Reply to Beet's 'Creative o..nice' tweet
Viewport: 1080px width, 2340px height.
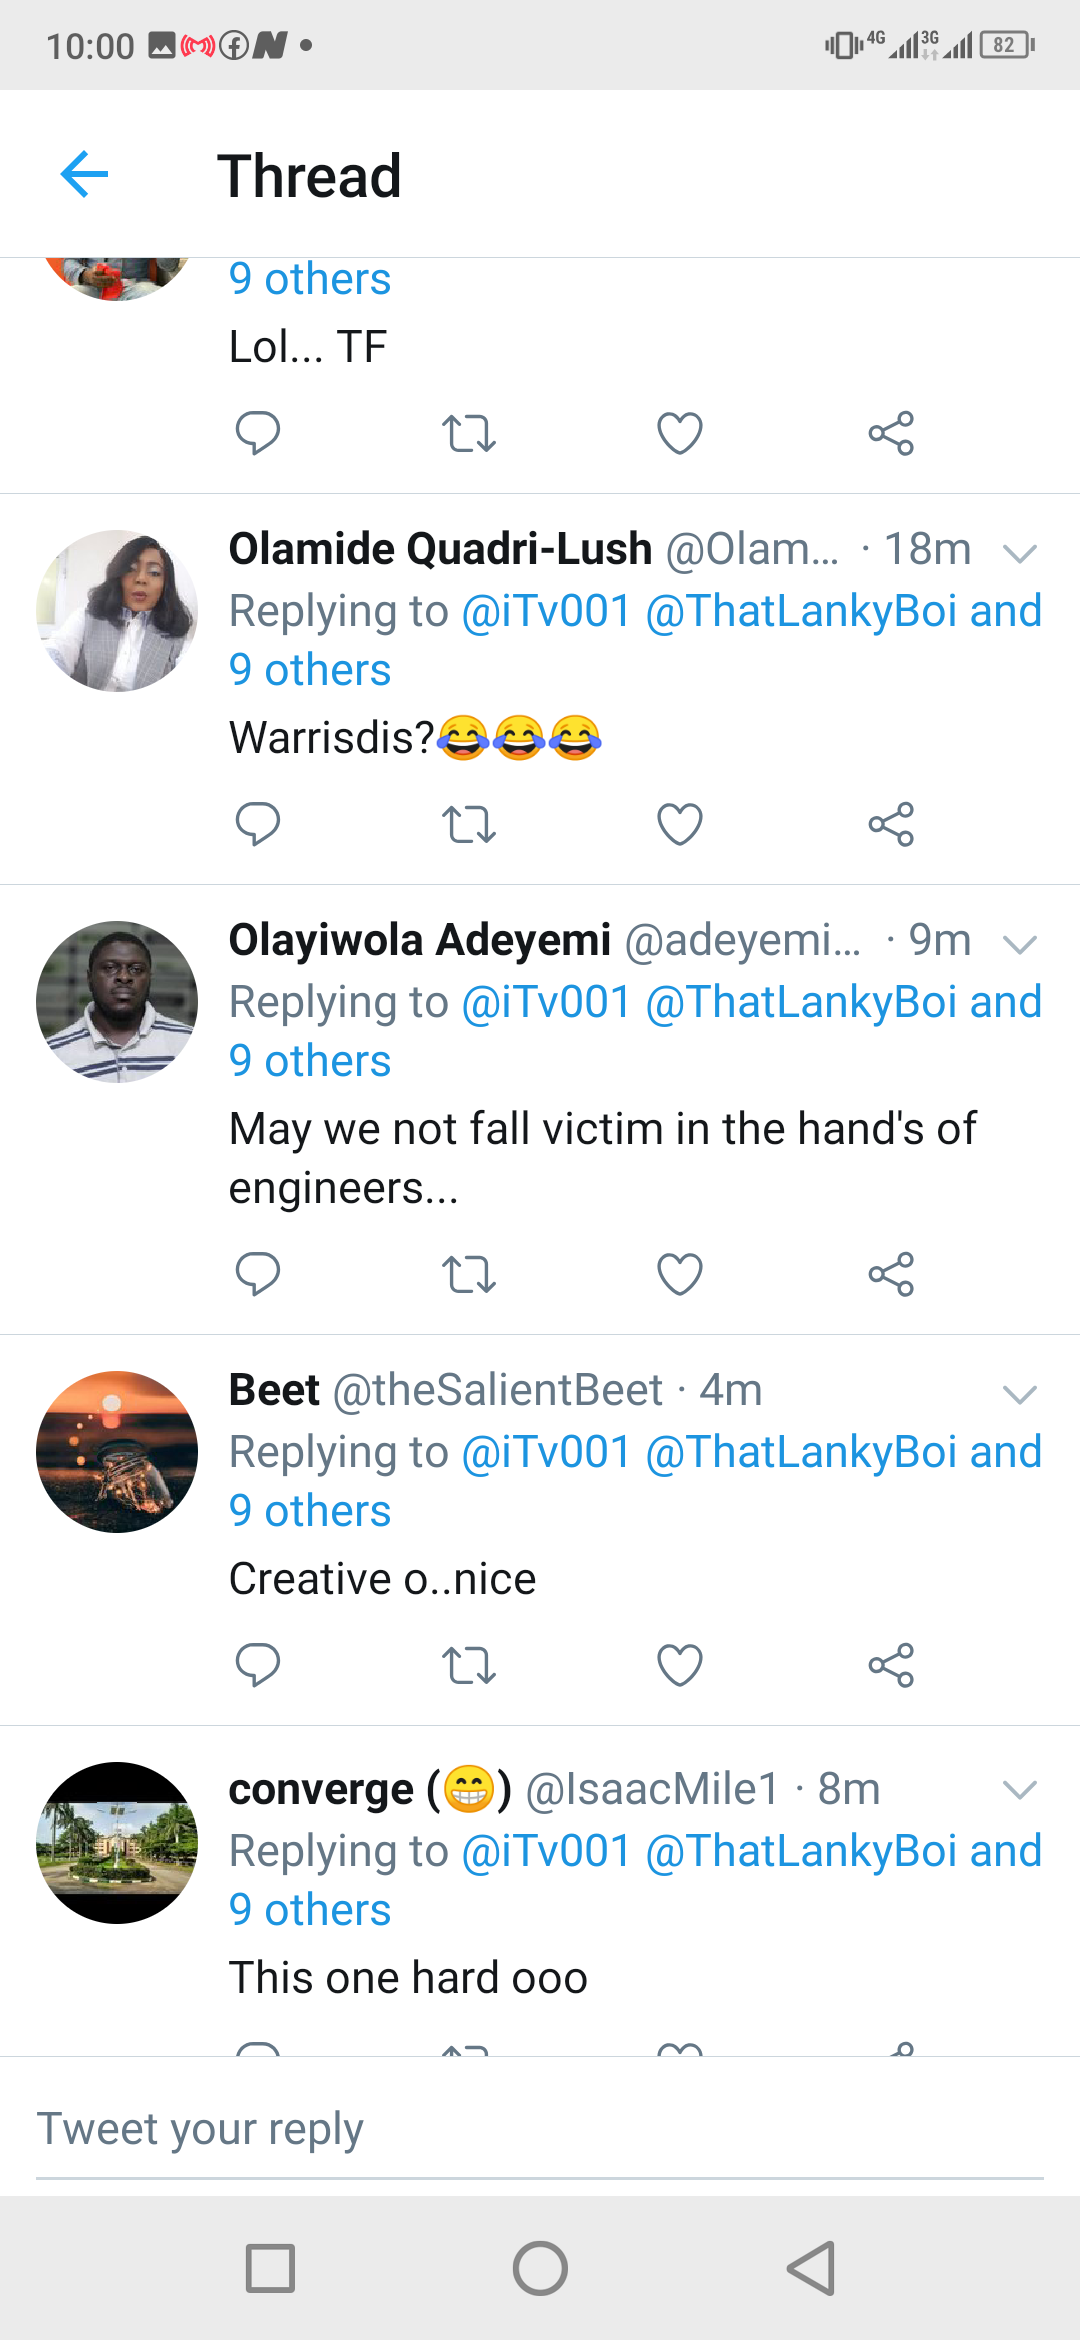tap(257, 1665)
